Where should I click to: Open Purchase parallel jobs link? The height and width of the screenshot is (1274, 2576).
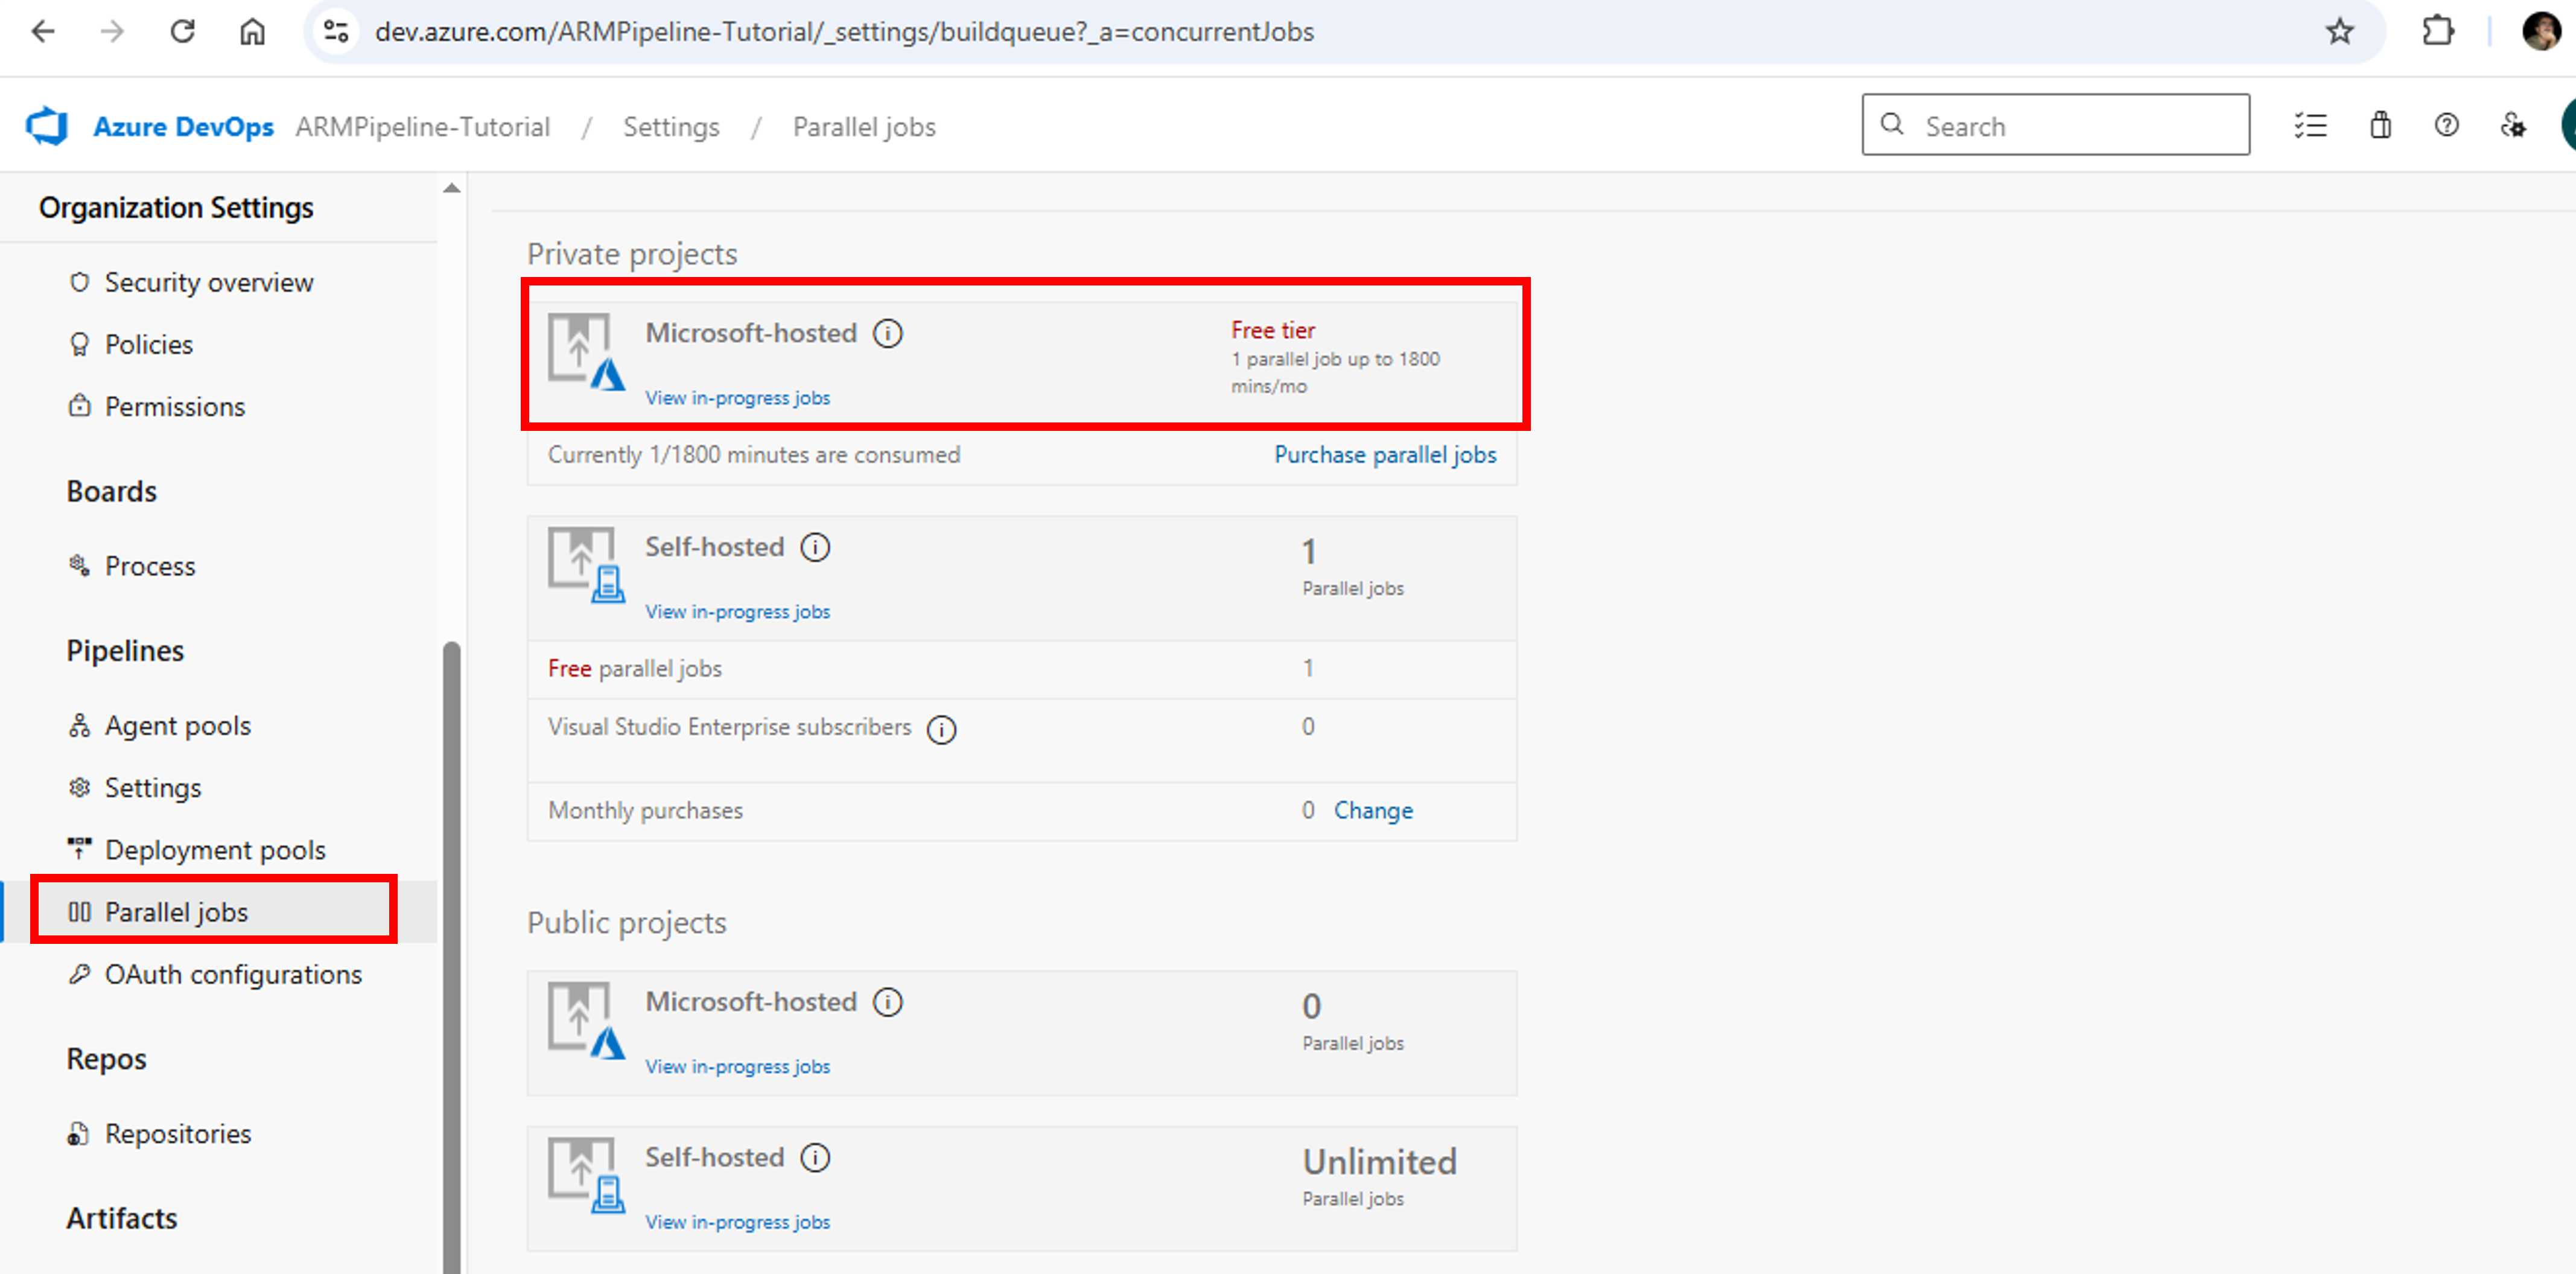[1385, 454]
